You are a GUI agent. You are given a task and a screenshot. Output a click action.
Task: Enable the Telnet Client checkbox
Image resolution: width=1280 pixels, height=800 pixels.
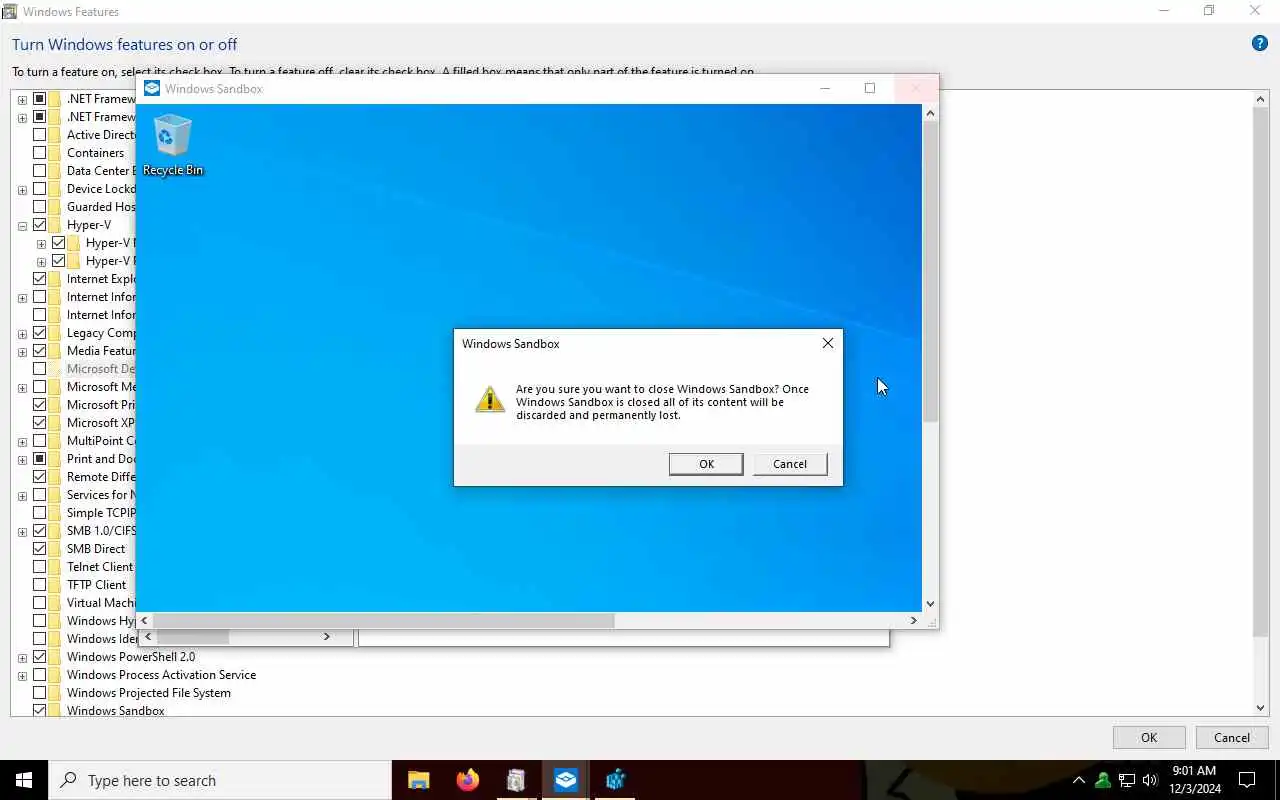(40, 567)
